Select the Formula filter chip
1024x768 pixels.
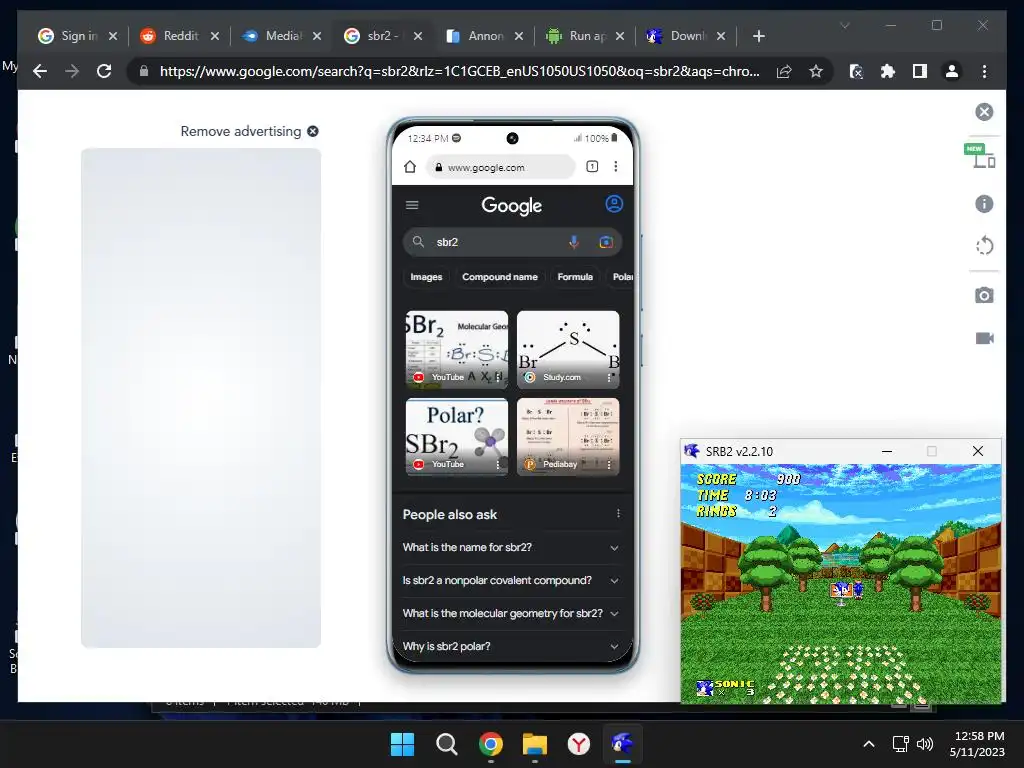(x=575, y=277)
